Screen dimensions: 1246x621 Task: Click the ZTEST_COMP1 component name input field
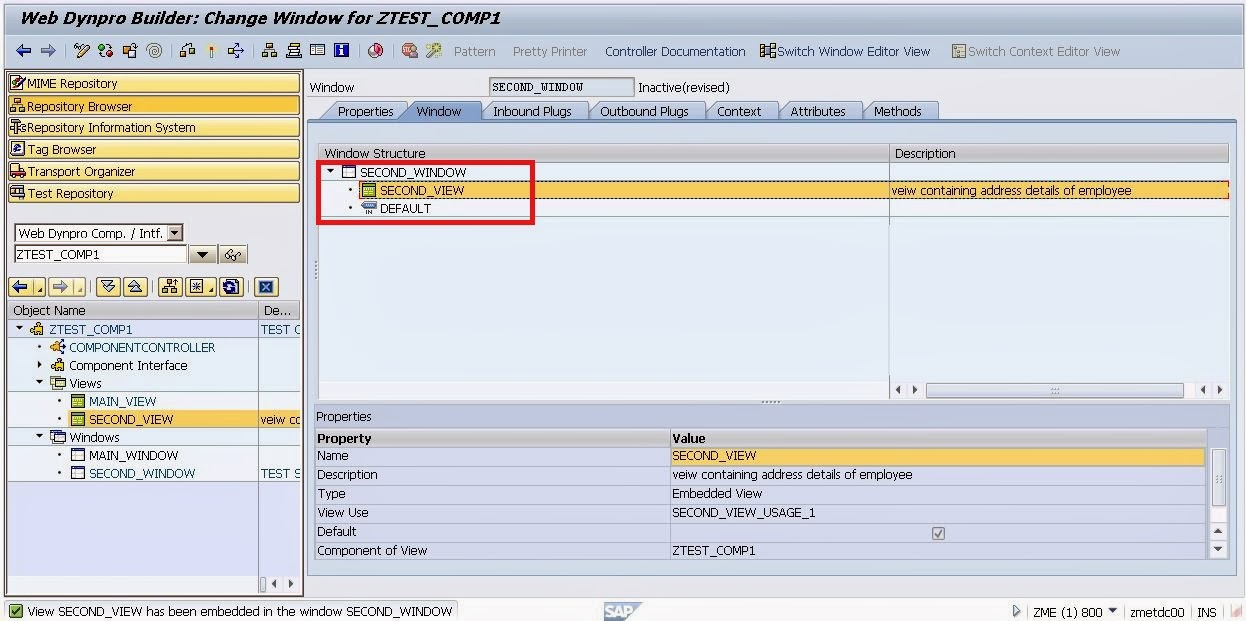click(x=100, y=255)
